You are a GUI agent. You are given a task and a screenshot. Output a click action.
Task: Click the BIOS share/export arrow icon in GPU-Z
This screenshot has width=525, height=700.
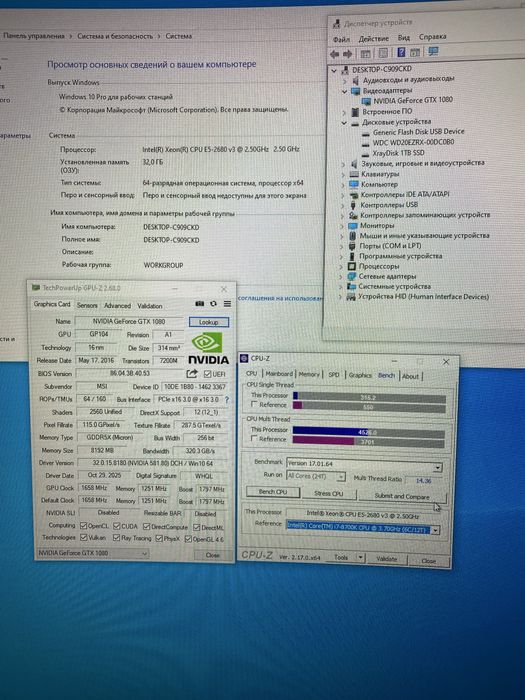point(192,374)
